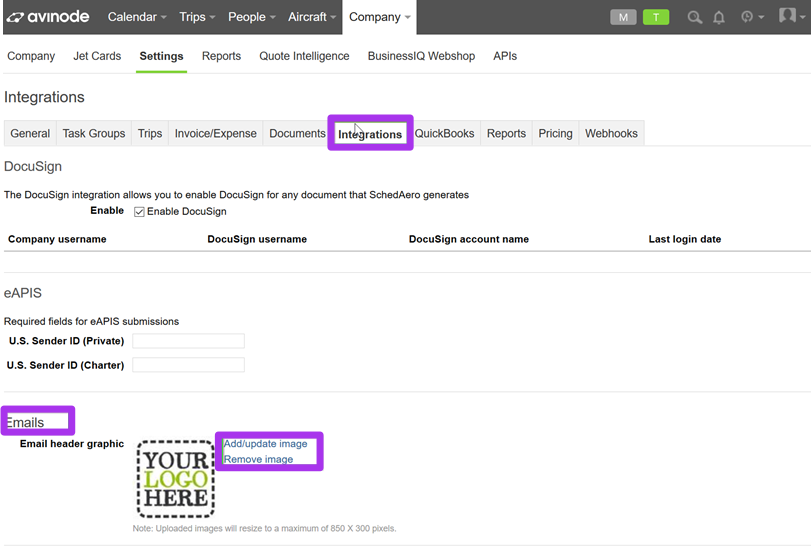The width and height of the screenshot is (811, 547).
Task: Select the Integrations tab
Action: pos(370,134)
